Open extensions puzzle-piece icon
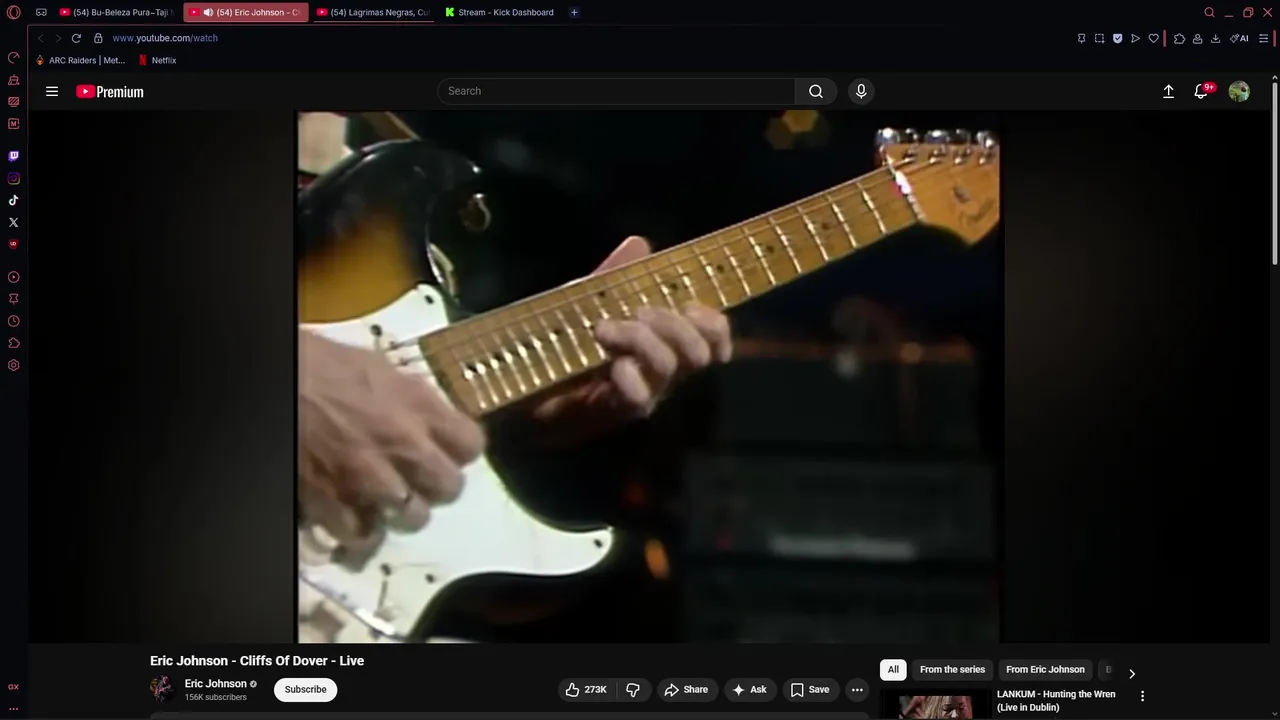Screen dimensions: 1280x720 (1179, 38)
